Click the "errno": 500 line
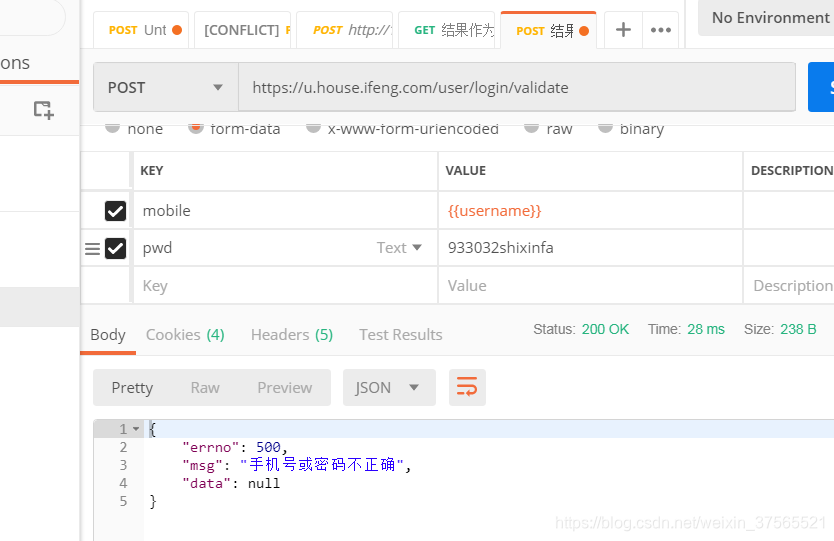The width and height of the screenshot is (834, 541). [x=235, y=447]
